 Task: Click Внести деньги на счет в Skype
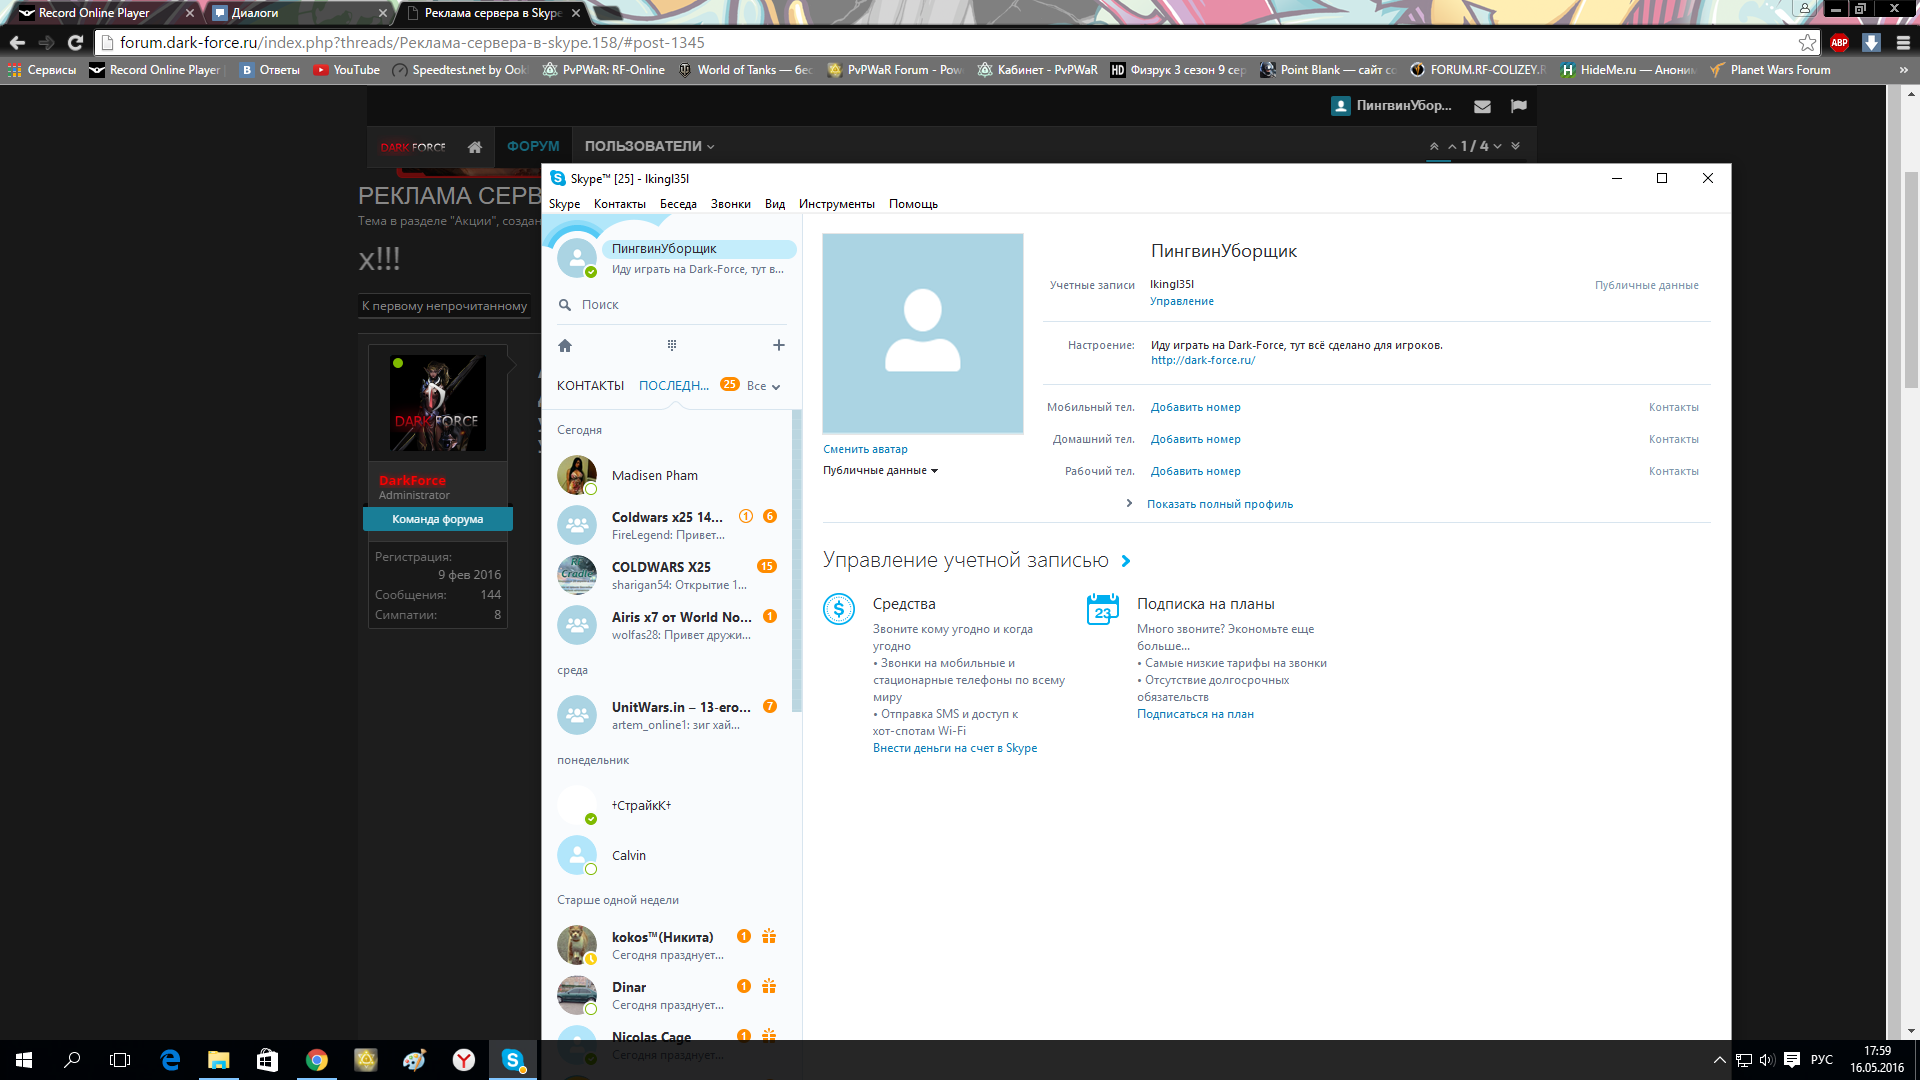[955, 749]
